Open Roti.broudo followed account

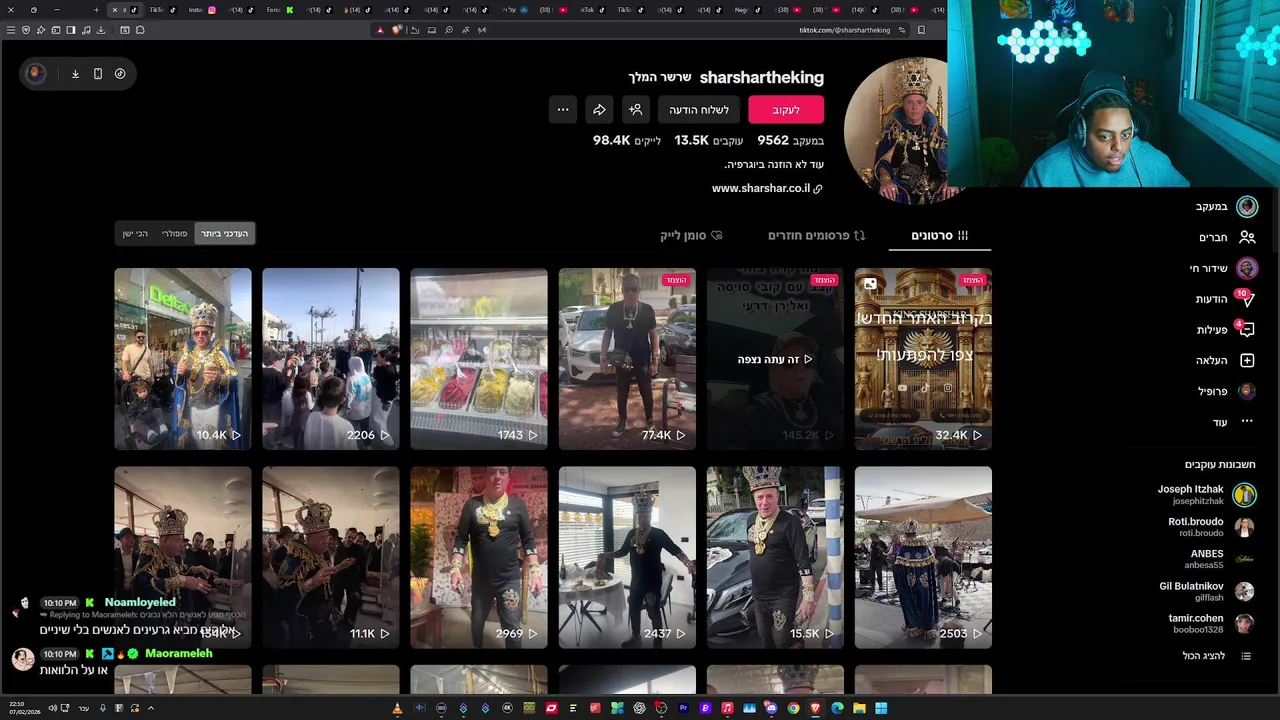[x=1210, y=527]
